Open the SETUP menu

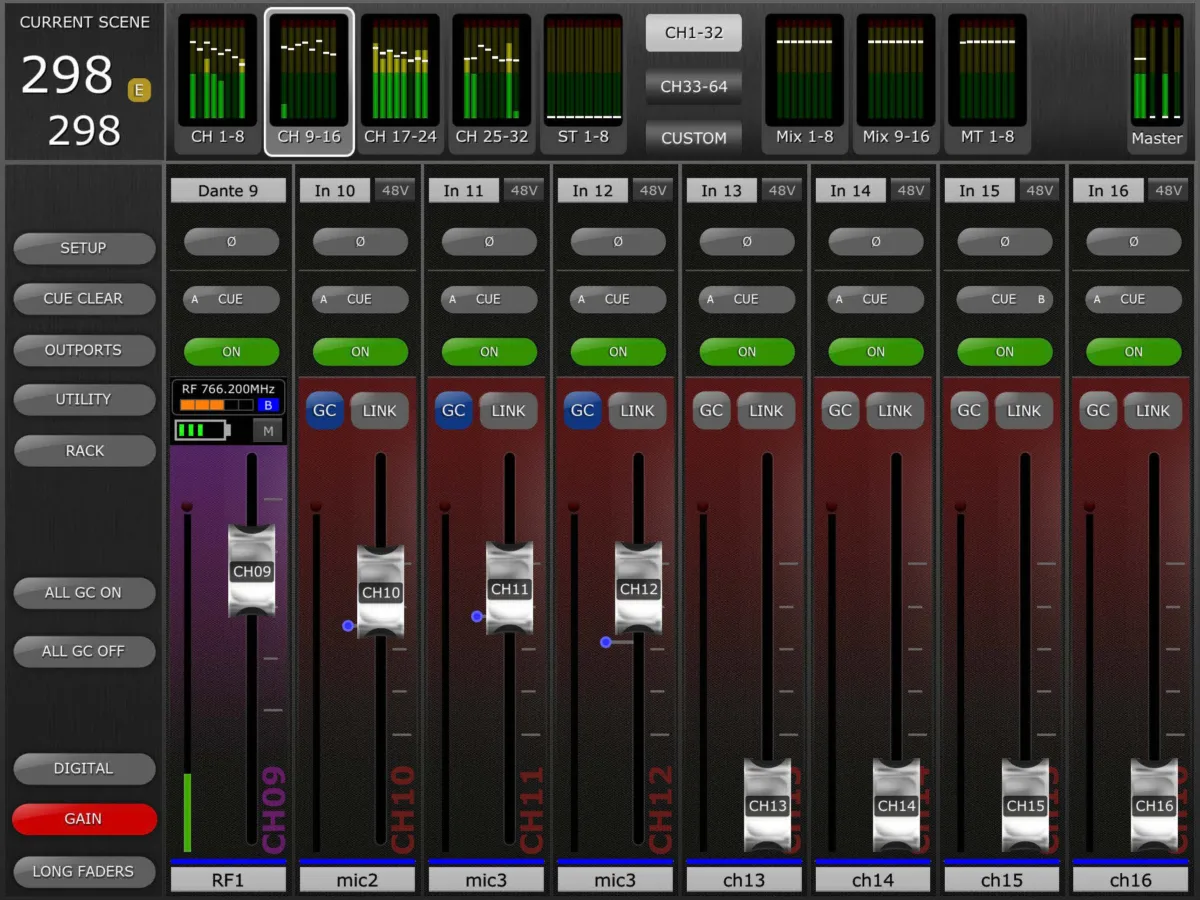[84, 248]
